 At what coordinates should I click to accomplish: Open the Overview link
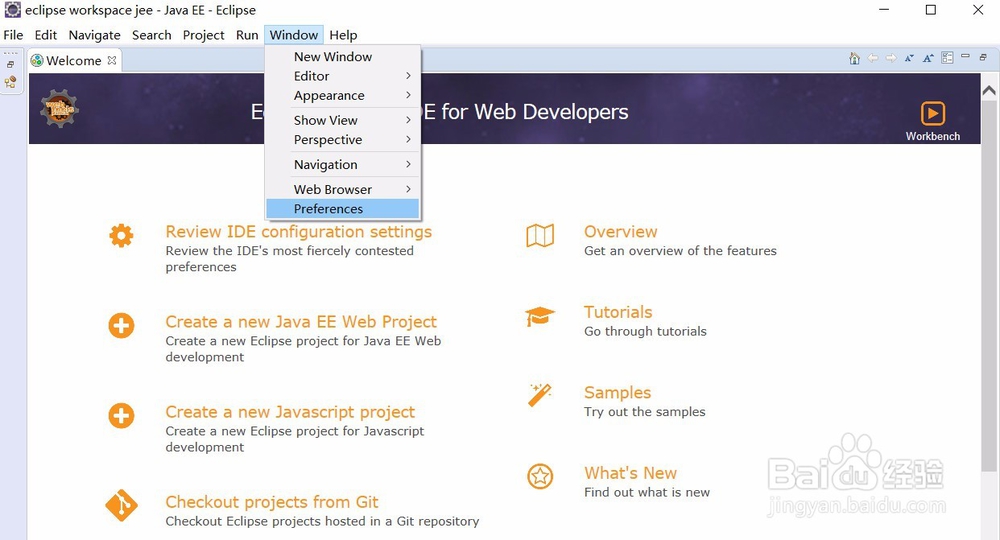[x=621, y=231]
